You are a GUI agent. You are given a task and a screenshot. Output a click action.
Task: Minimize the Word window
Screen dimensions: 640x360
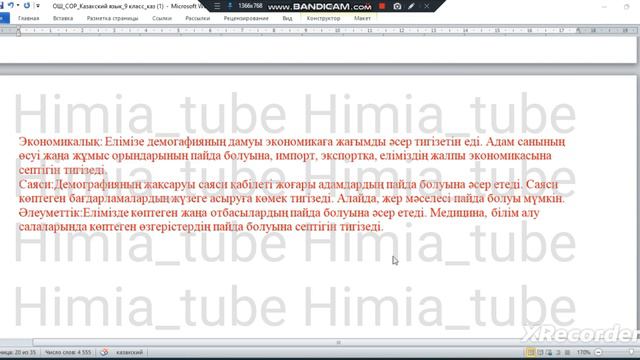604,6
